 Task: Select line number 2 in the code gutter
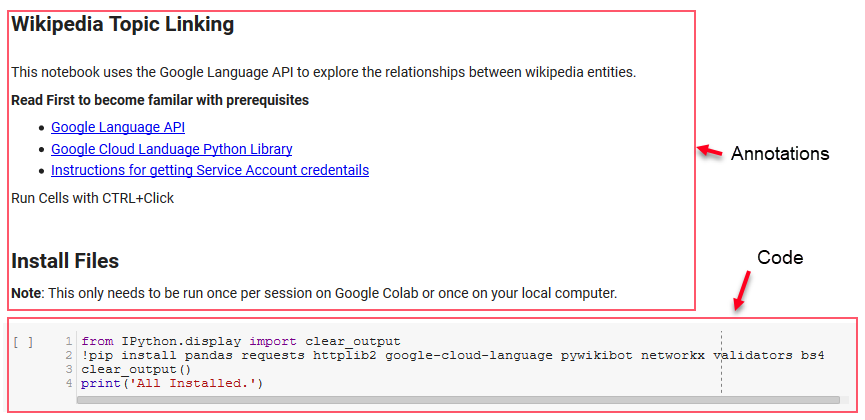69,356
